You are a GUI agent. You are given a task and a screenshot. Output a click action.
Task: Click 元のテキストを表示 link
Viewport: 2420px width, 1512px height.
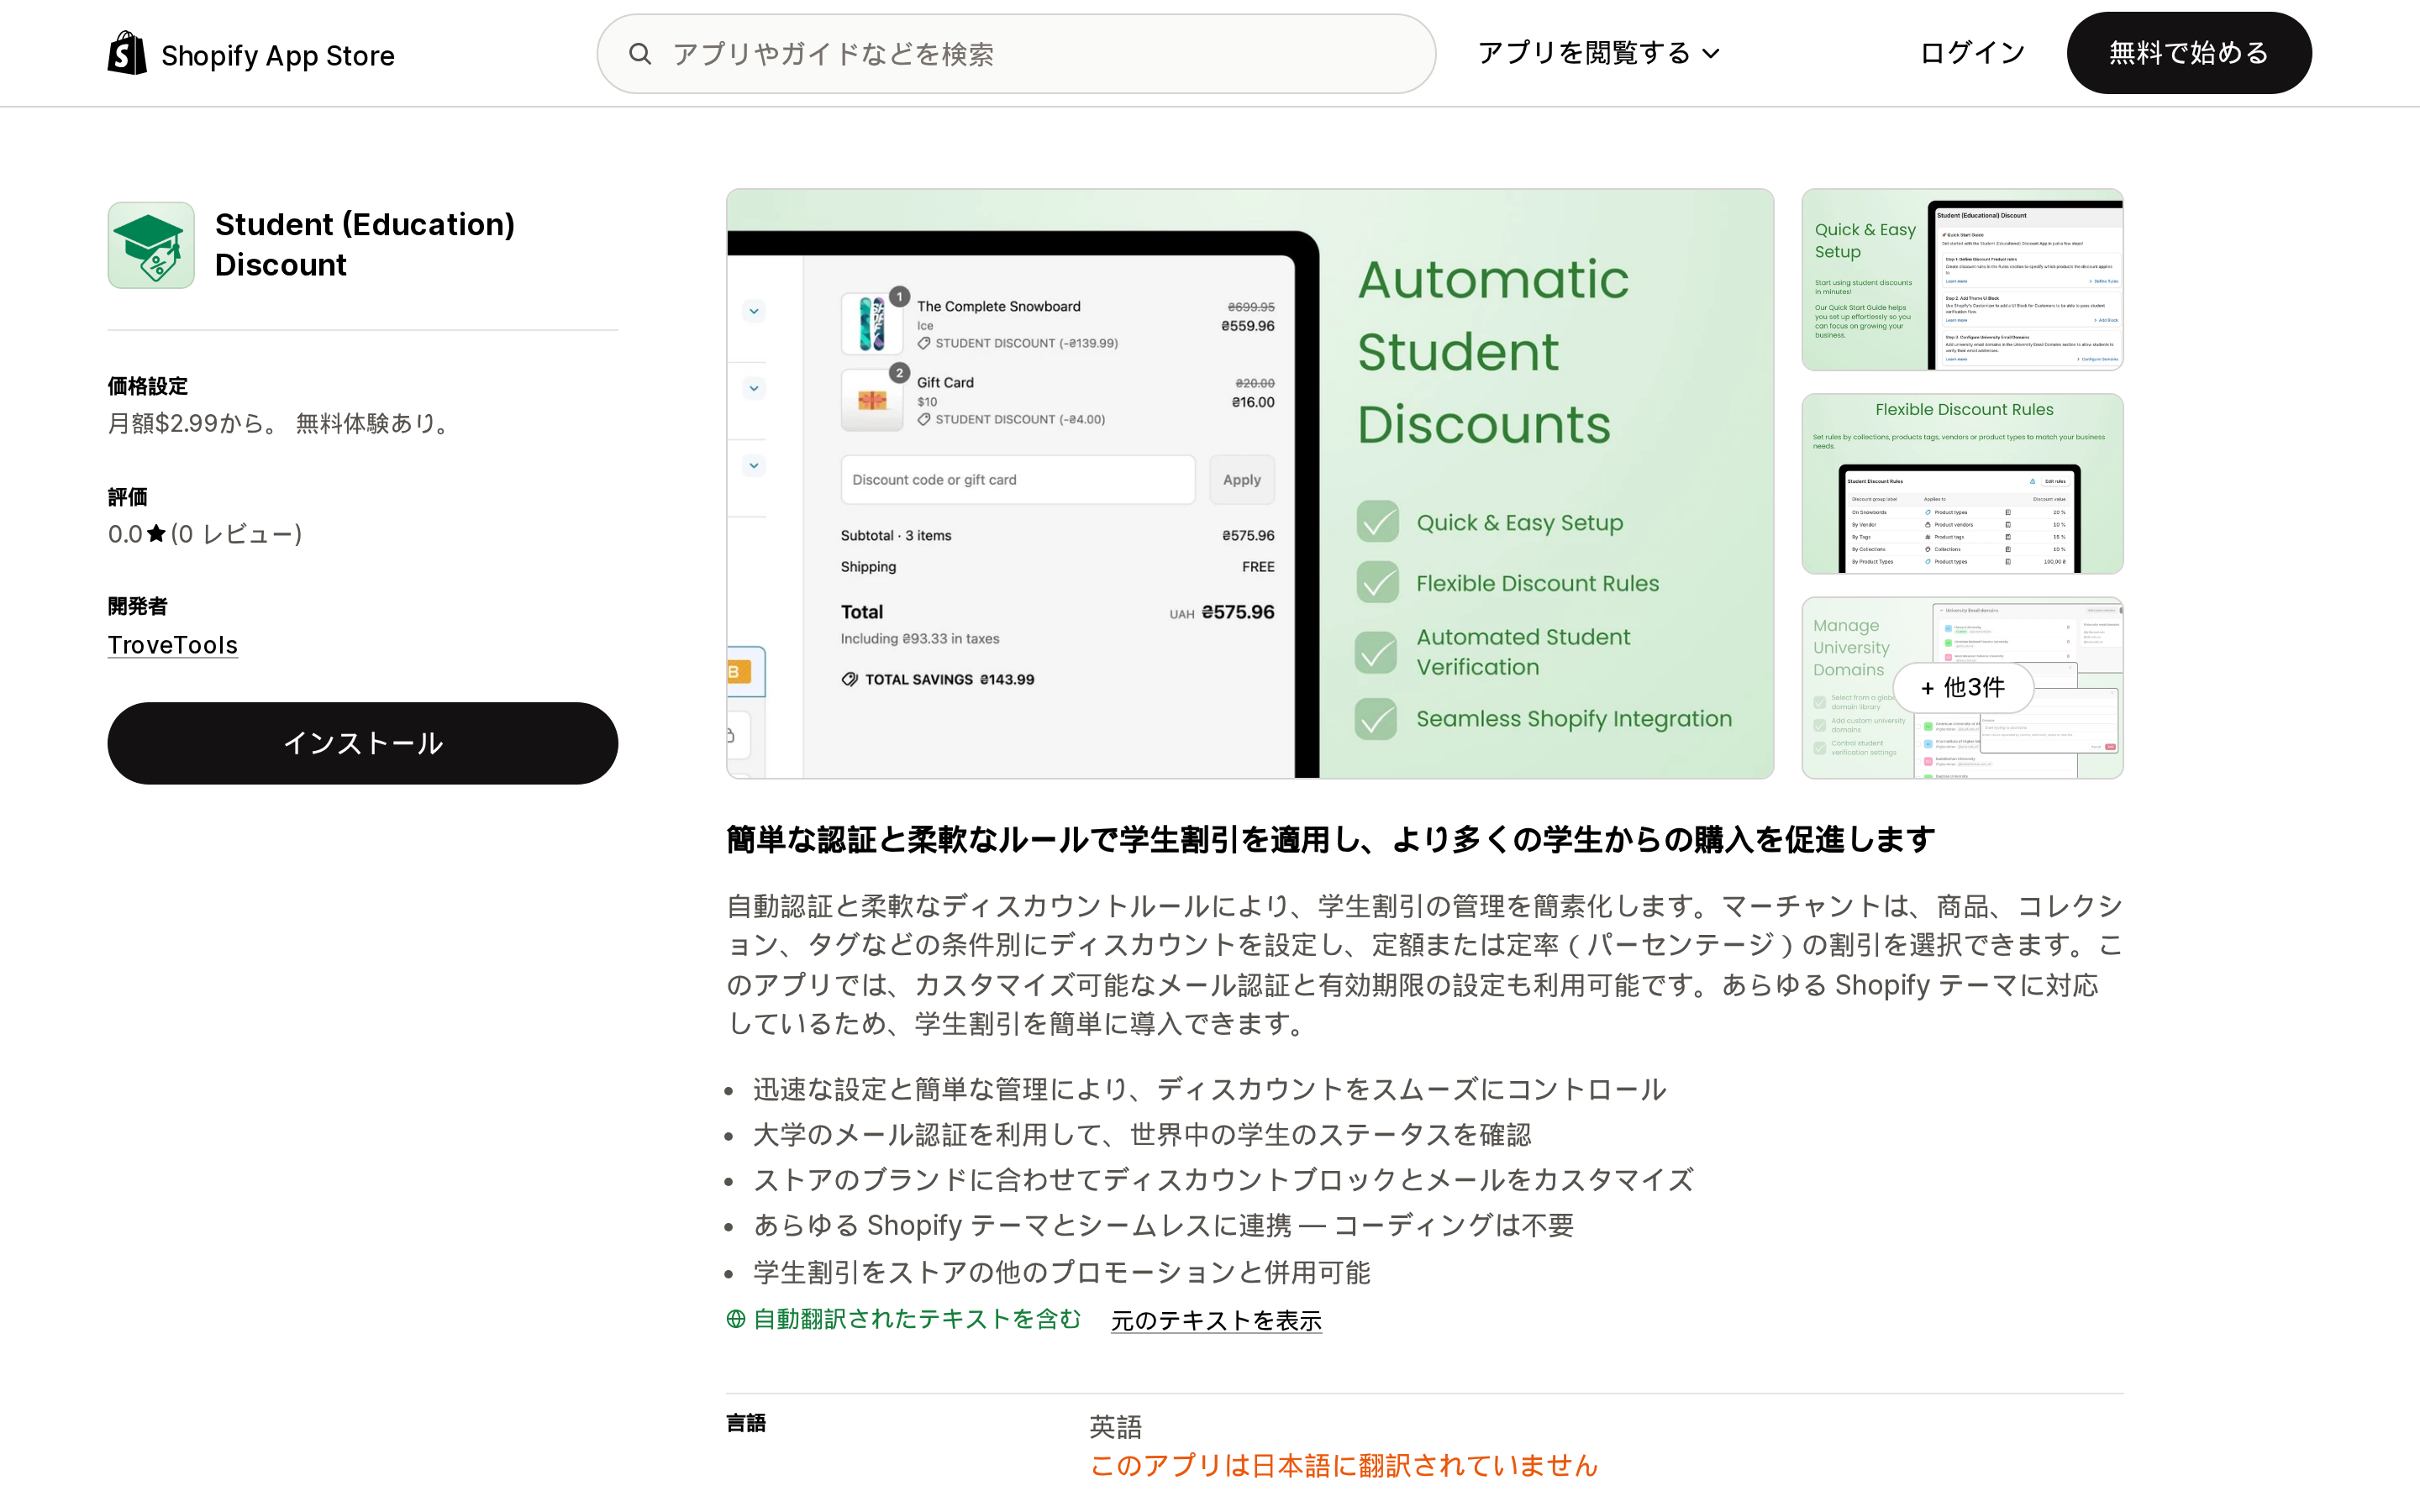(x=1216, y=1320)
